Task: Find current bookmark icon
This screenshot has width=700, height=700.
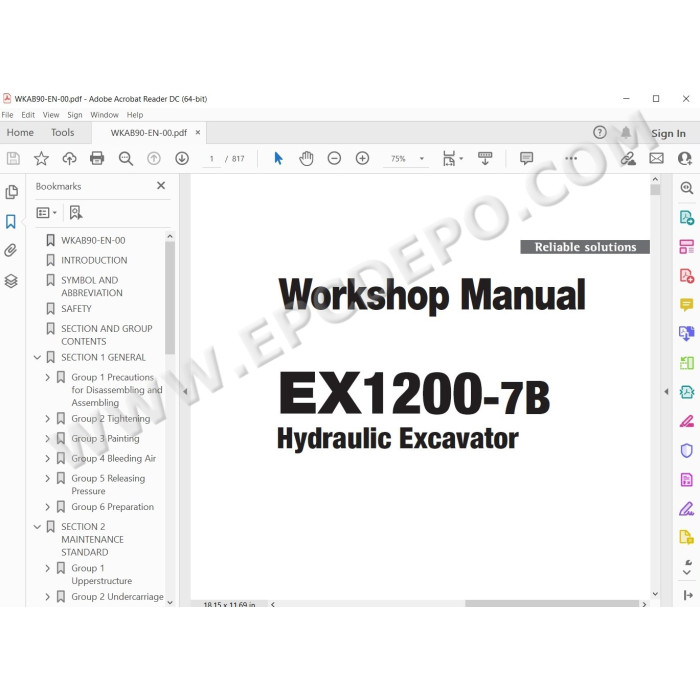Action: click(75, 213)
